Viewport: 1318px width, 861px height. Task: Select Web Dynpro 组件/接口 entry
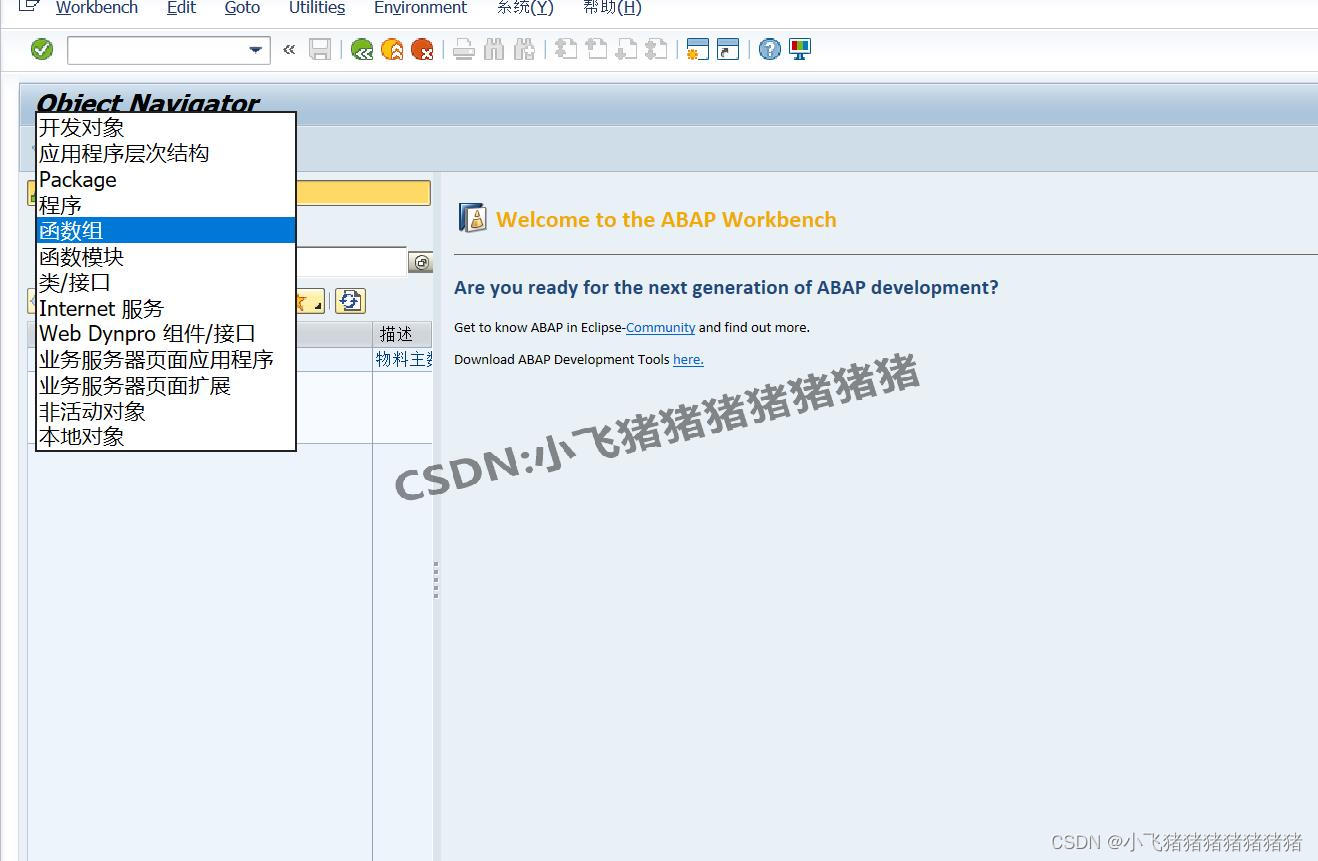[166, 334]
